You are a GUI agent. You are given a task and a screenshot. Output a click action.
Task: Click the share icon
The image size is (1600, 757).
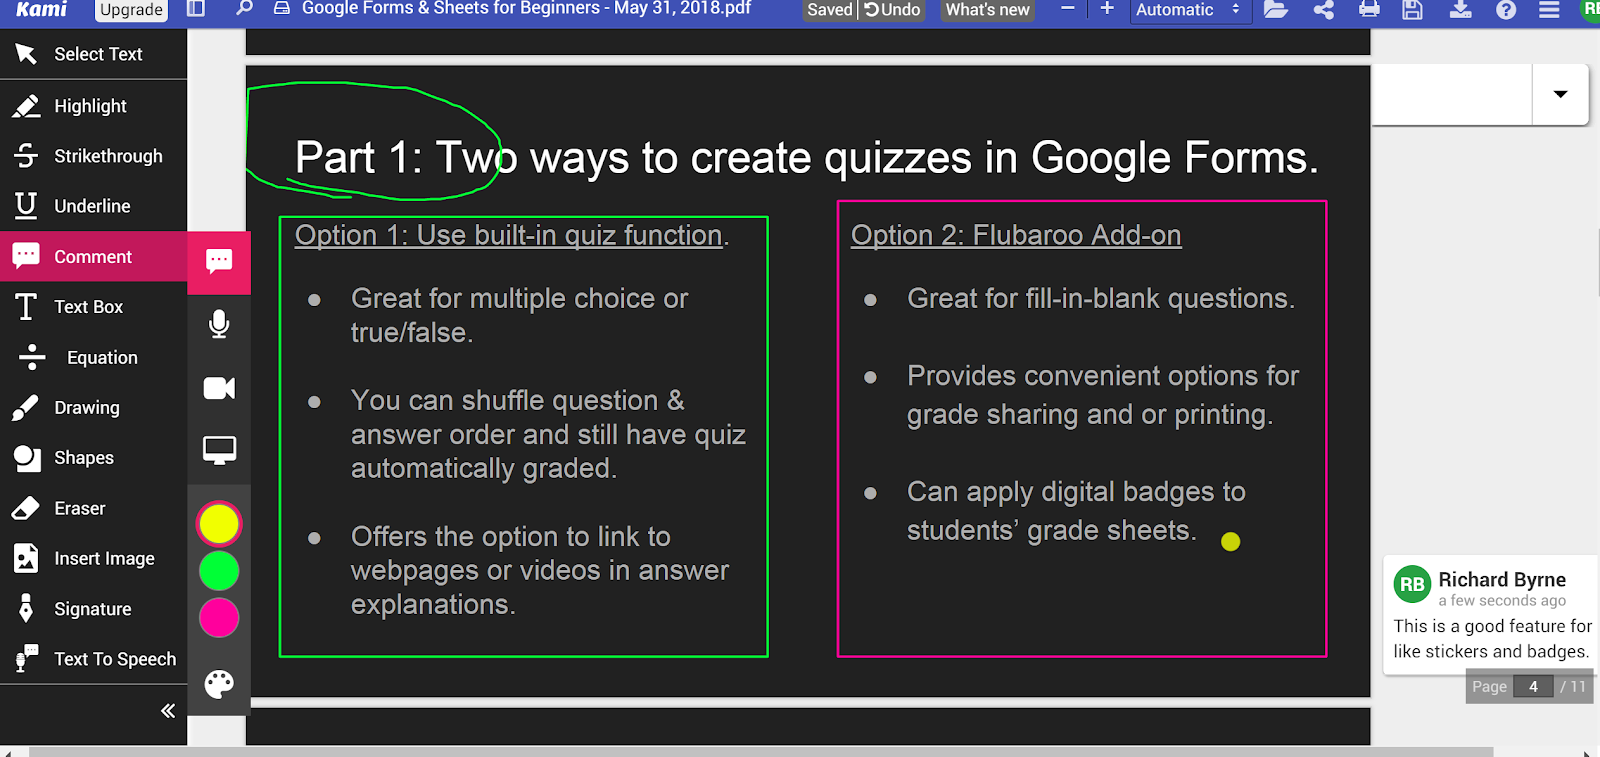click(1323, 10)
